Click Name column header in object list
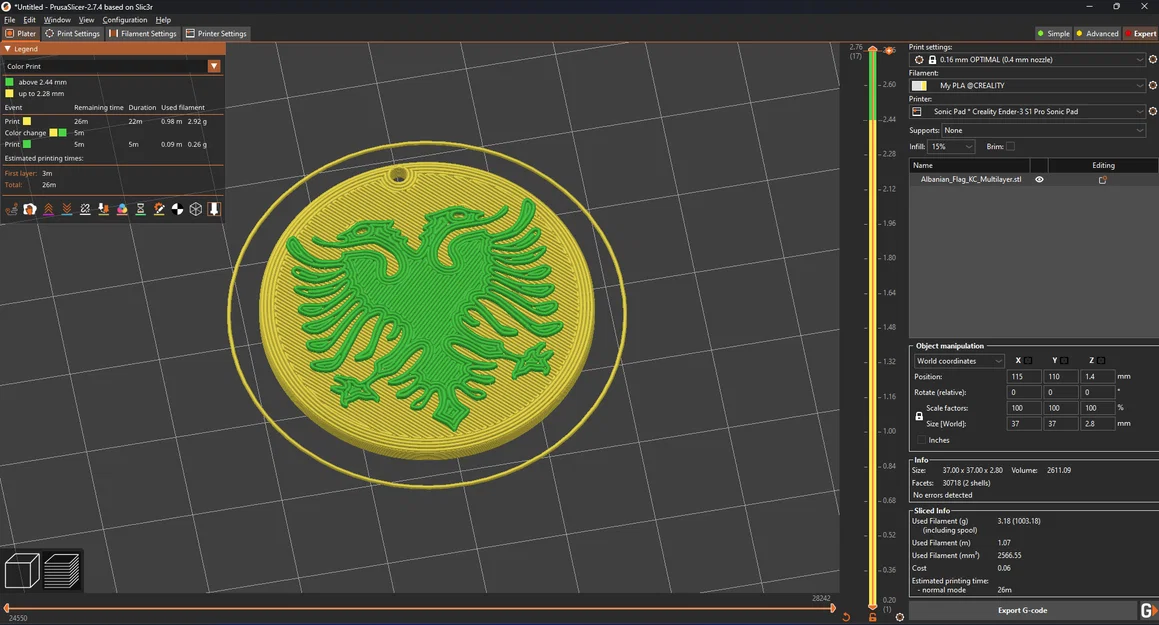1159x625 pixels. click(x=970, y=165)
